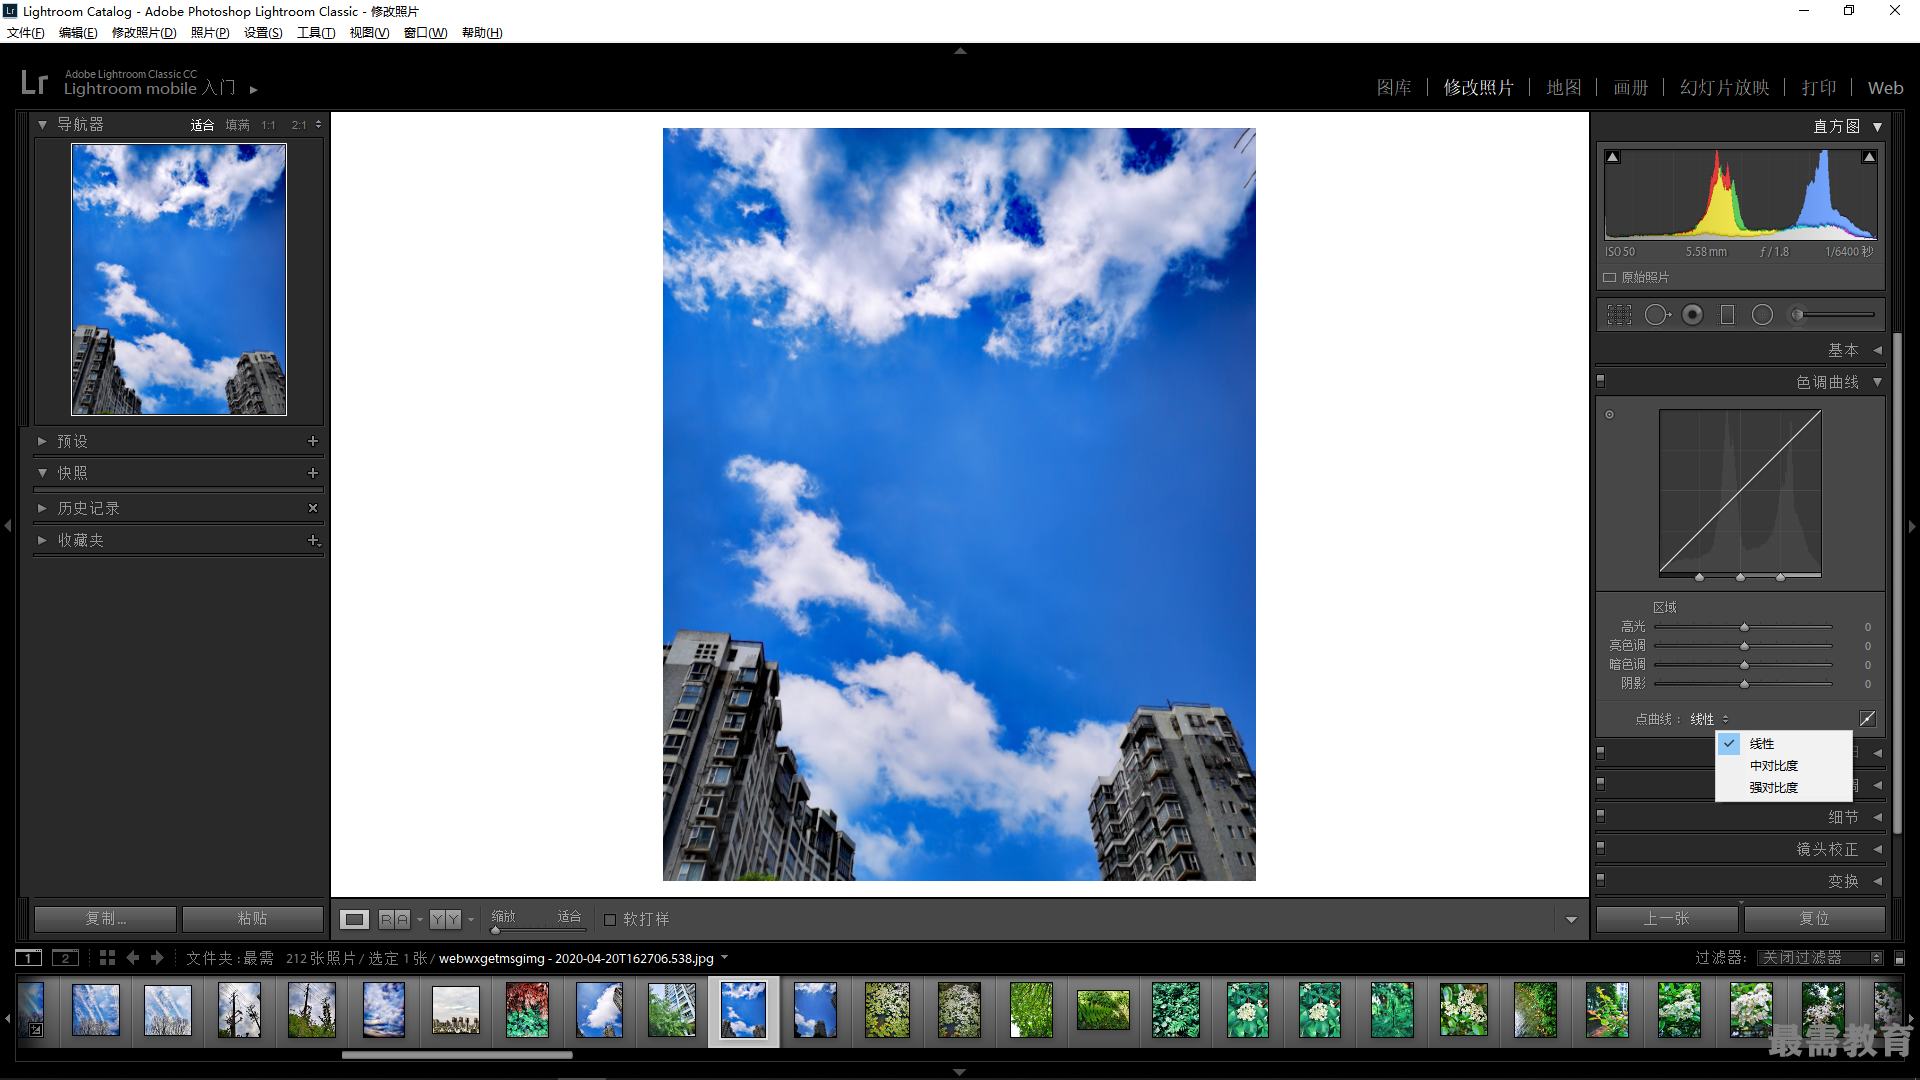Image resolution: width=1920 pixels, height=1080 pixels.
Task: Click the Paste settings button
Action: point(252,919)
